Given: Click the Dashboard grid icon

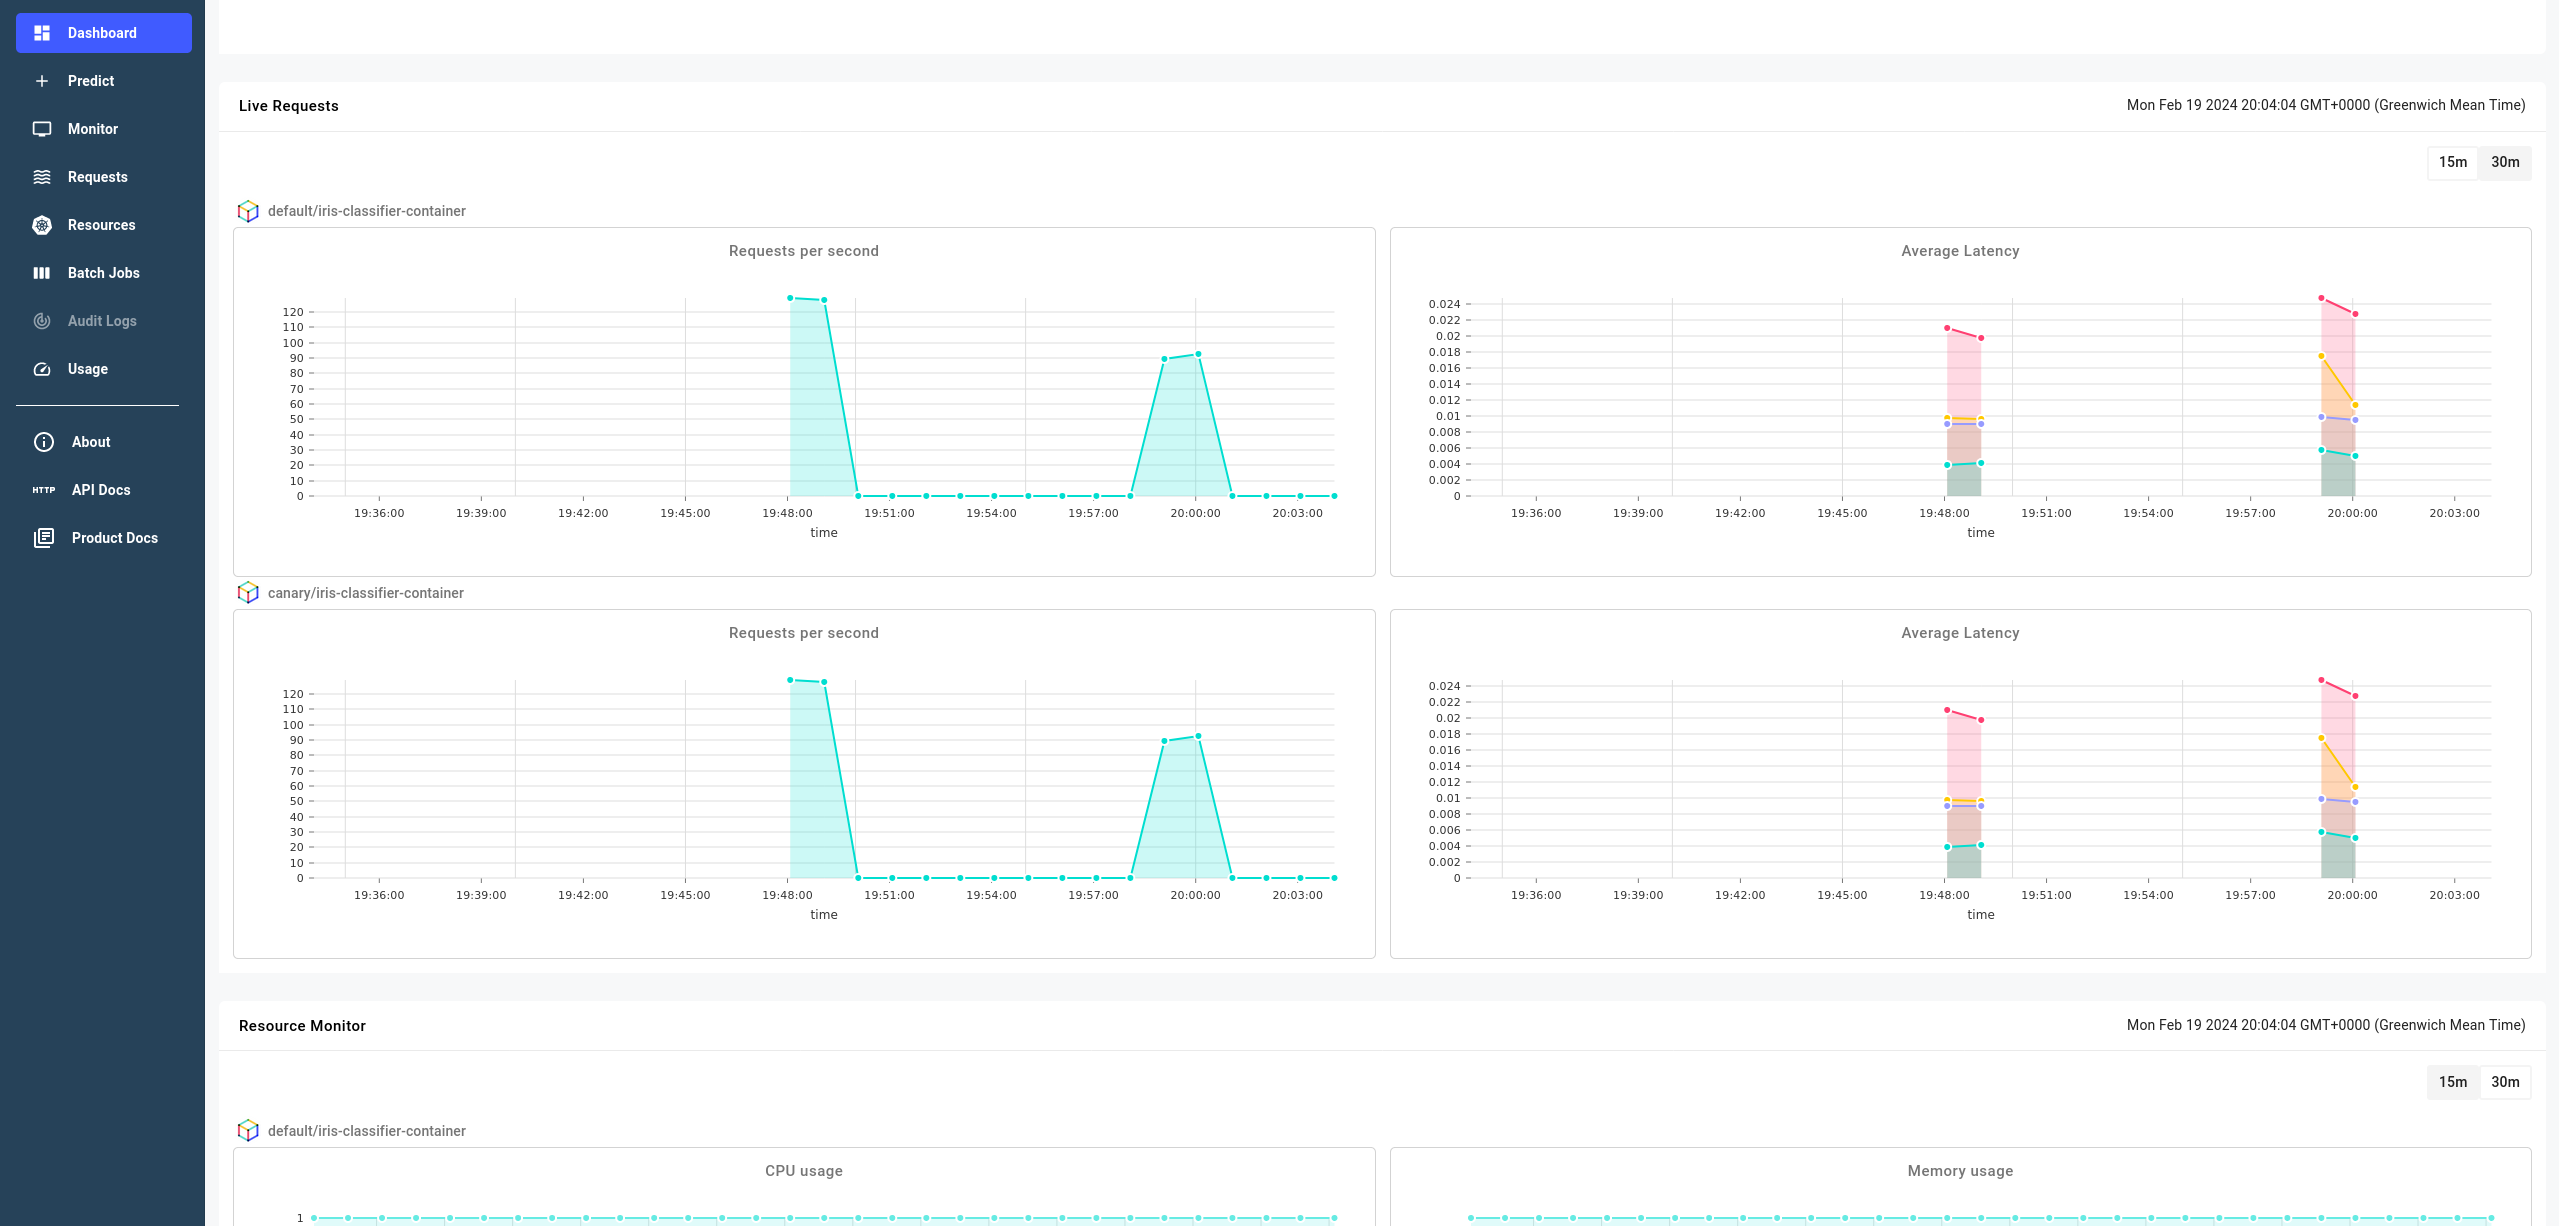Looking at the screenshot, I should click(x=42, y=33).
